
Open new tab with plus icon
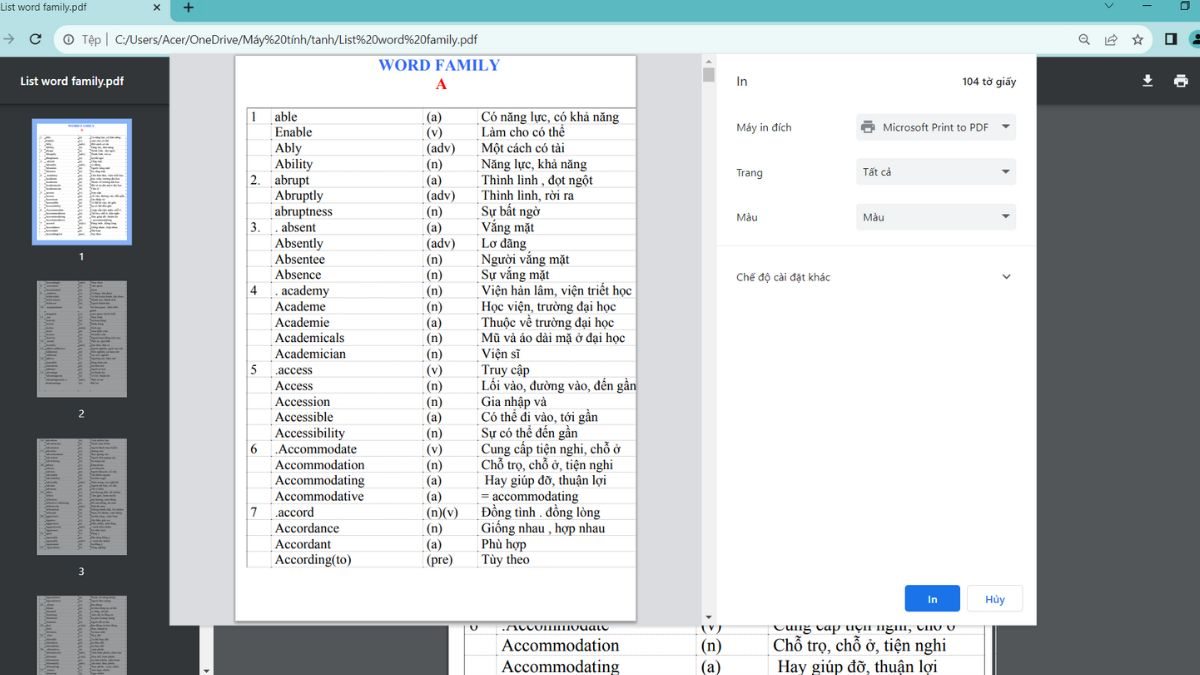[x=188, y=8]
